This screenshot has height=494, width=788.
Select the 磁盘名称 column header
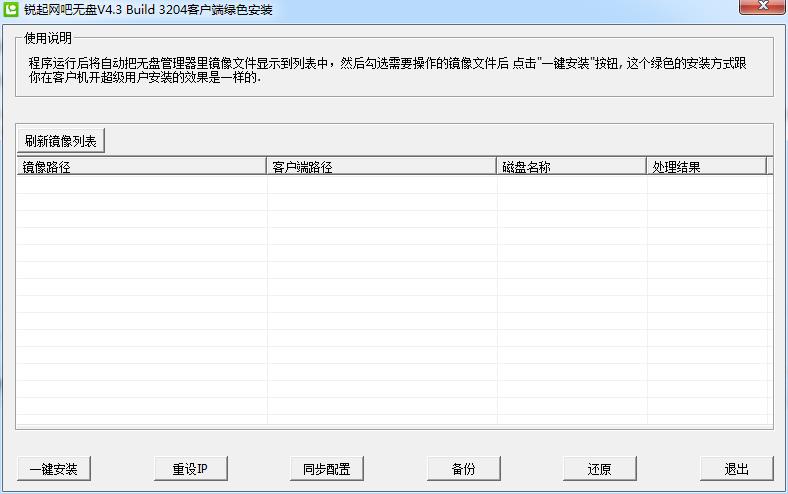point(571,166)
